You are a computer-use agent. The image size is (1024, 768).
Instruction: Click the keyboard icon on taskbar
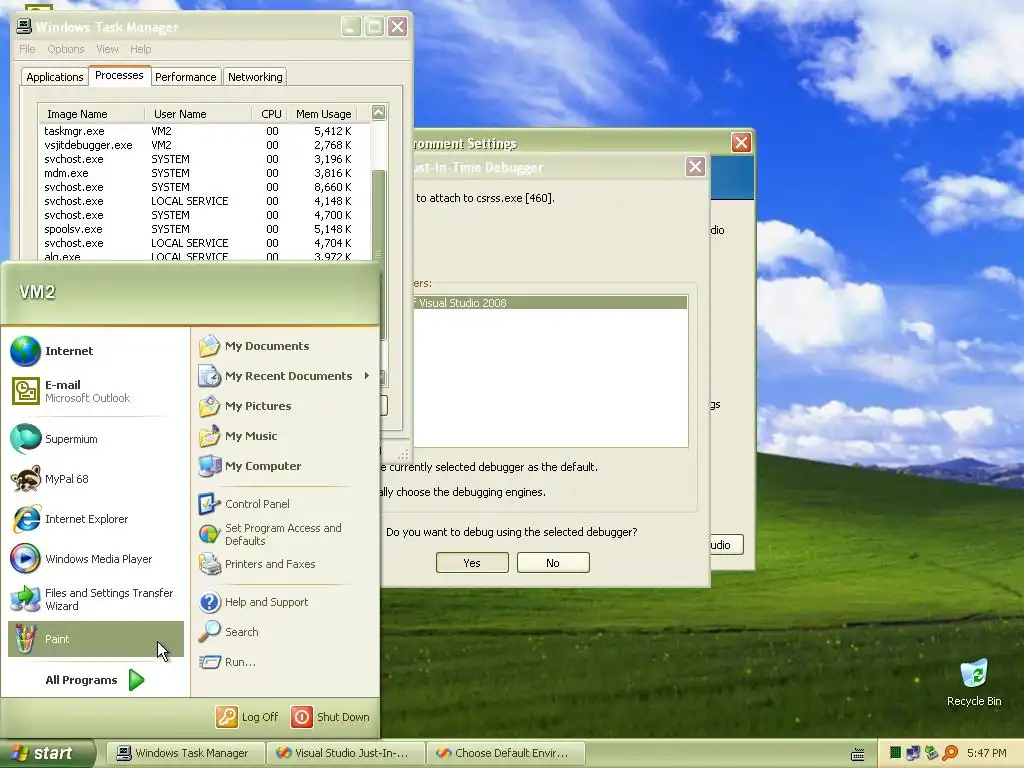[x=857, y=754]
